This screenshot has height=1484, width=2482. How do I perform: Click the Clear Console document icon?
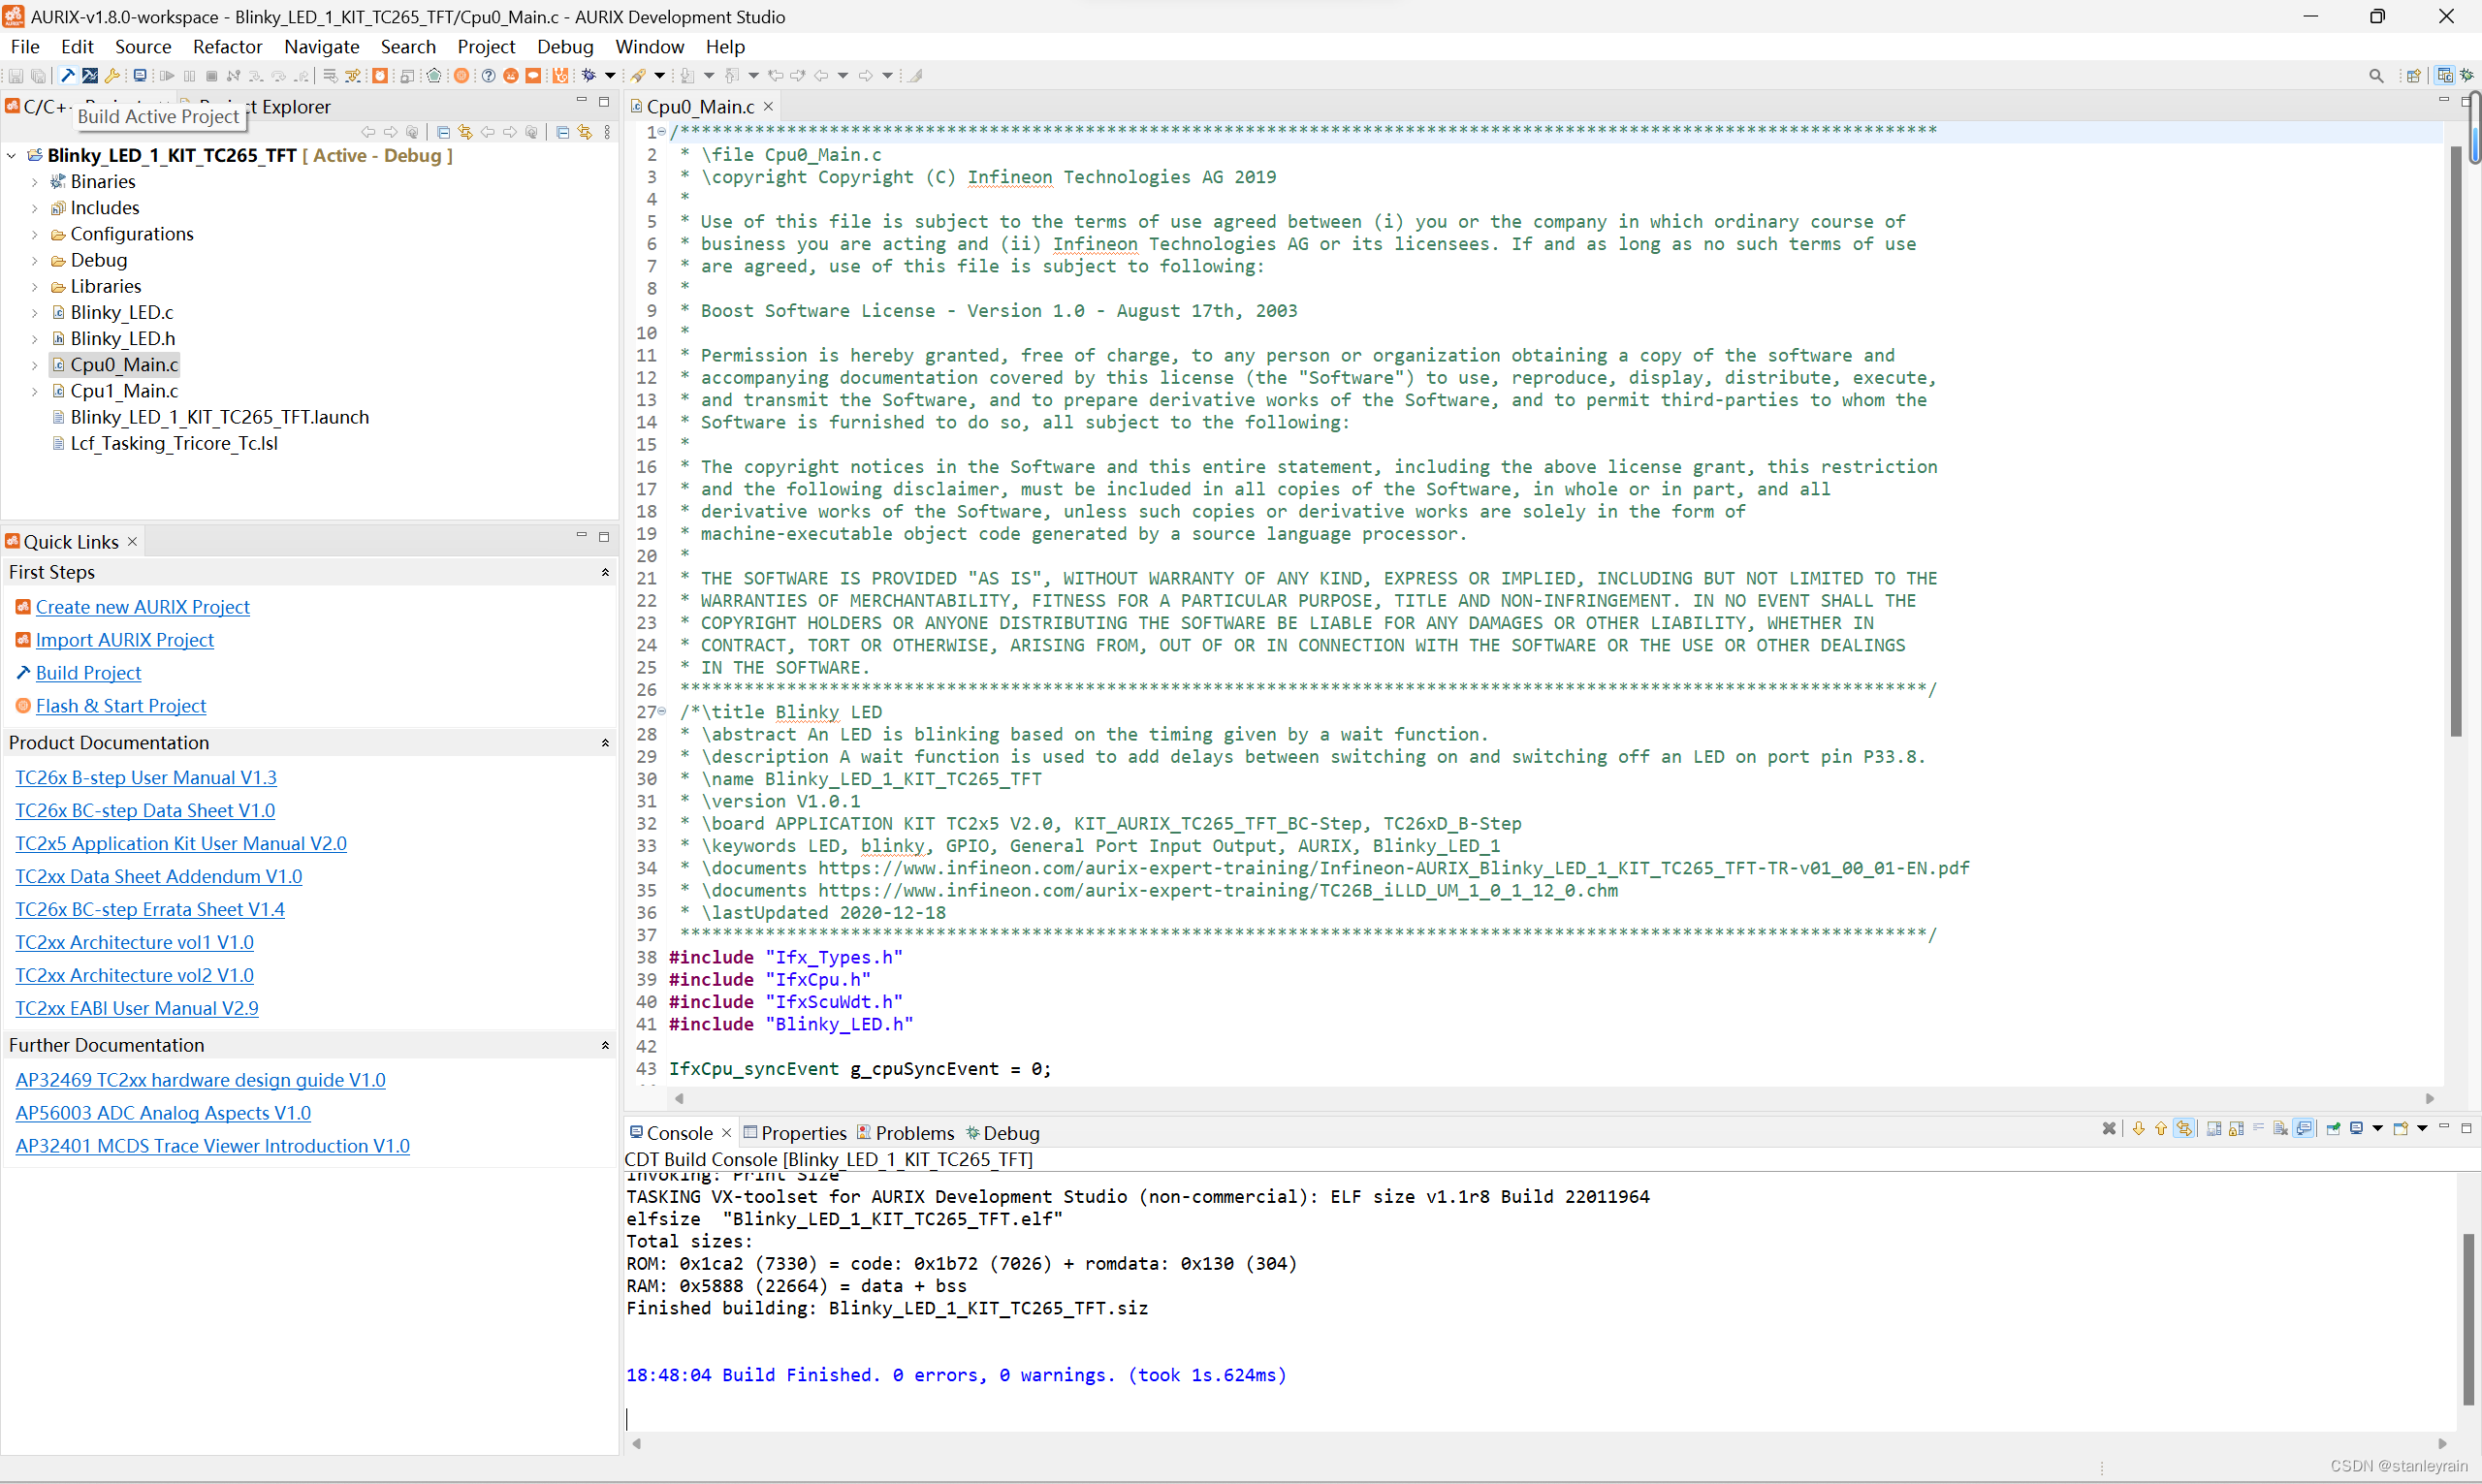click(x=2281, y=1129)
